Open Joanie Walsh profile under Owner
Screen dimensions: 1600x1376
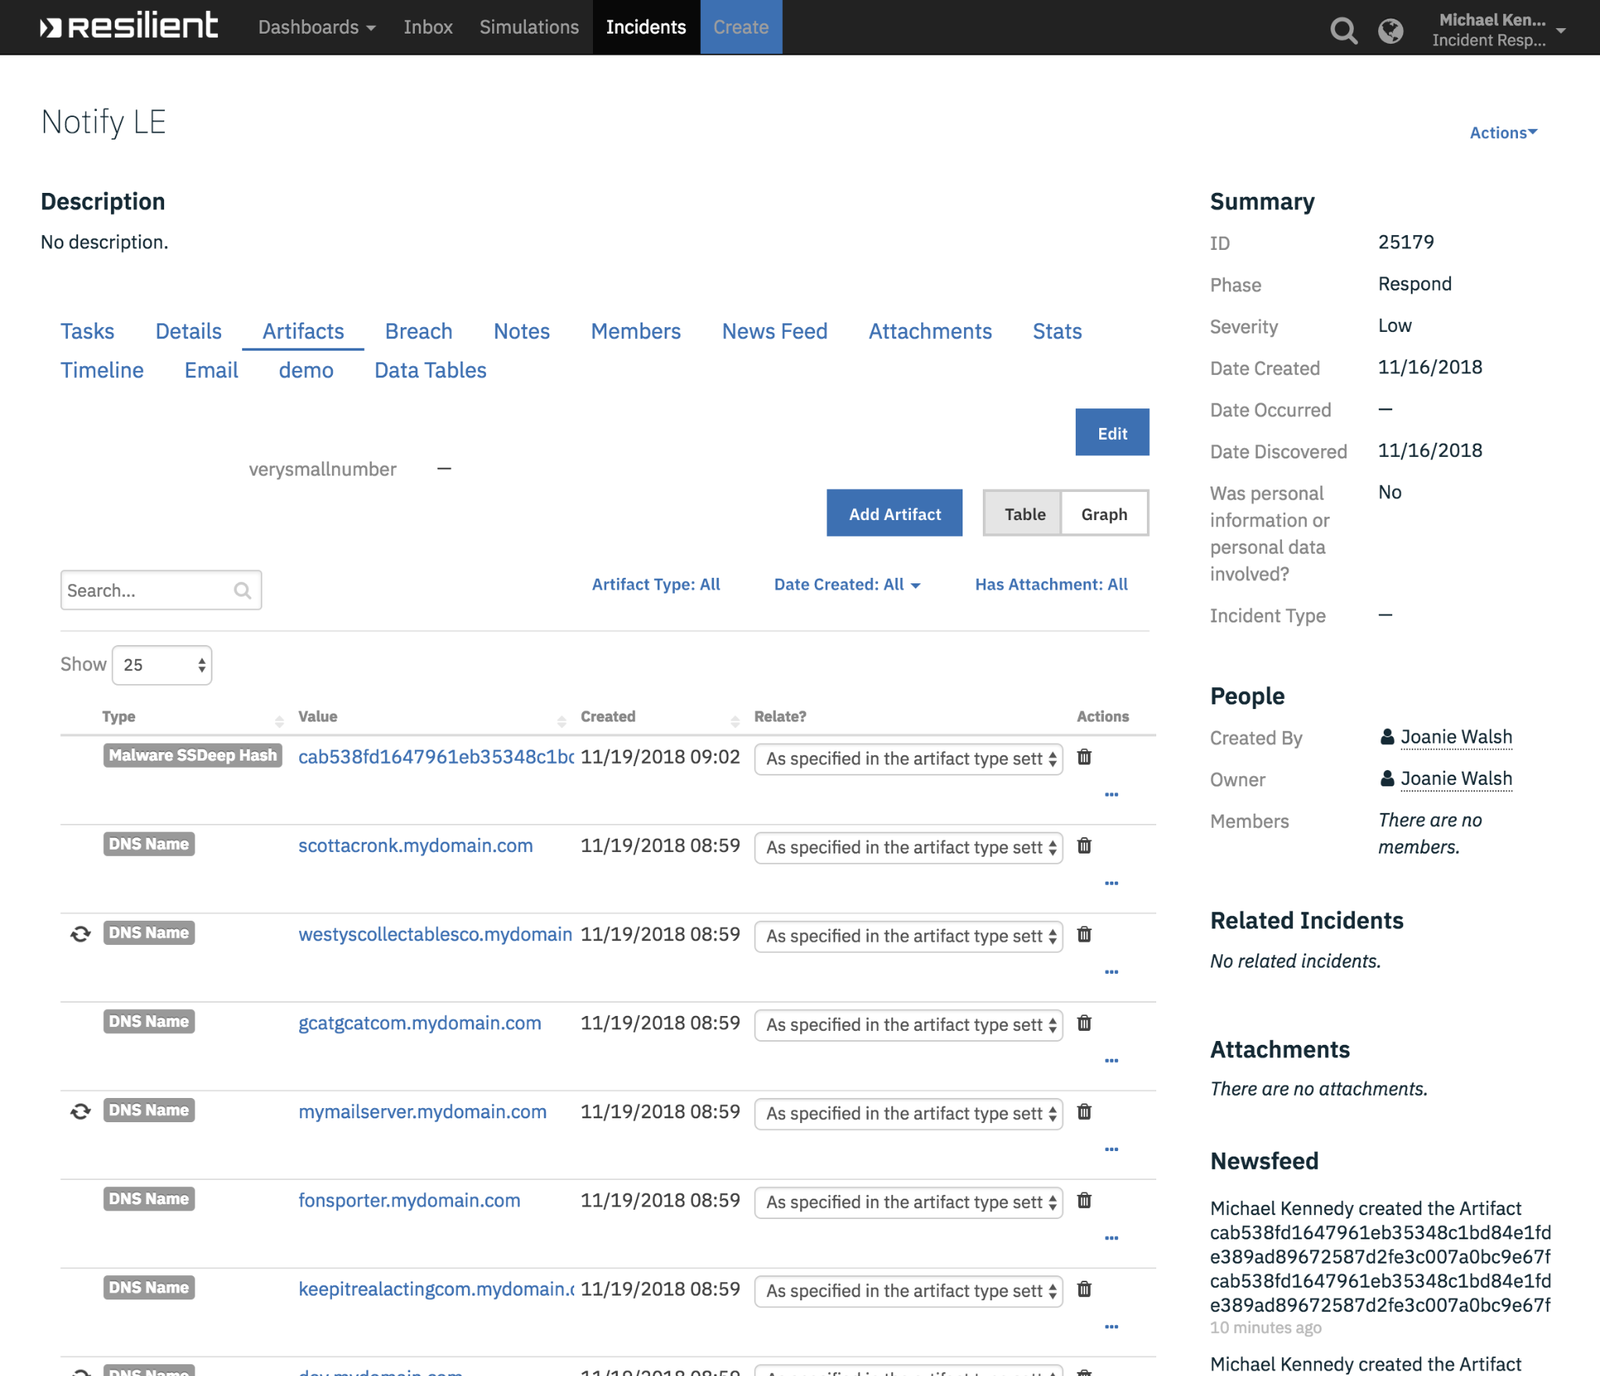pos(1456,778)
